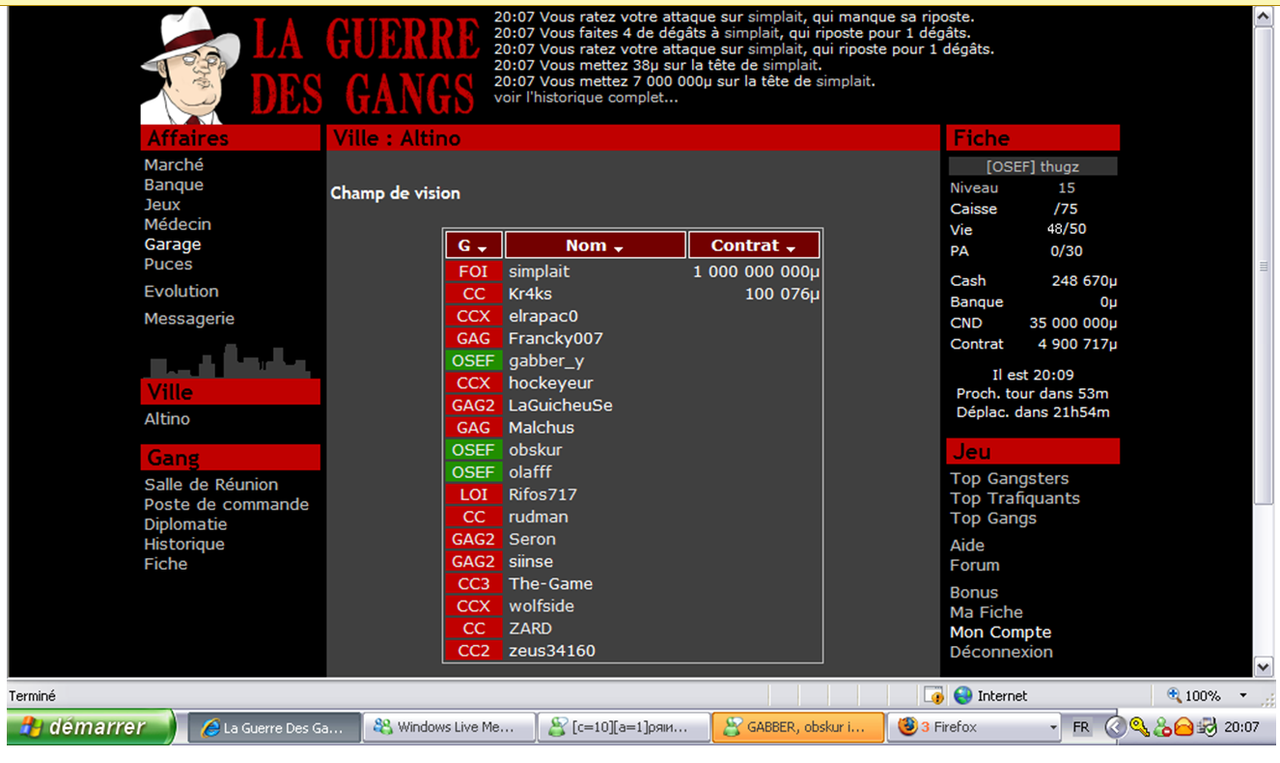The height and width of the screenshot is (763, 1280).
Task: Expand hidden icons with the tray chevron
Action: coord(1115,727)
